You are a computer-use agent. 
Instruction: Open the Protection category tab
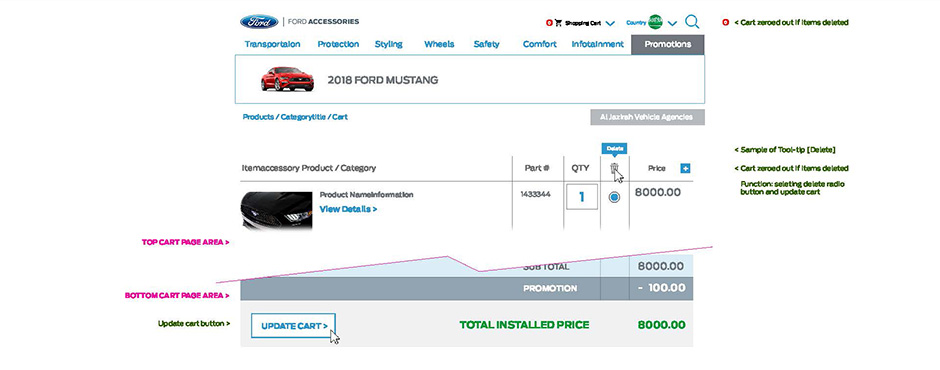click(x=338, y=44)
